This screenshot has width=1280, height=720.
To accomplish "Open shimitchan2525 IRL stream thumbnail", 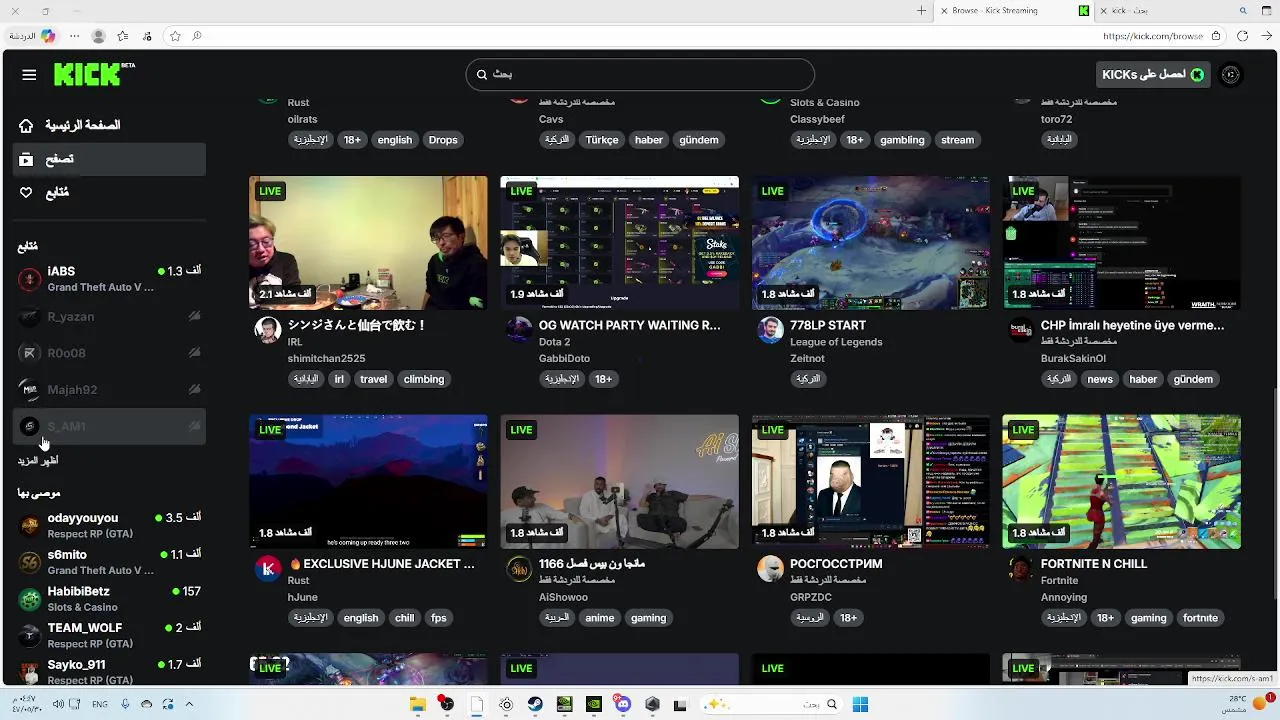I will [368, 243].
